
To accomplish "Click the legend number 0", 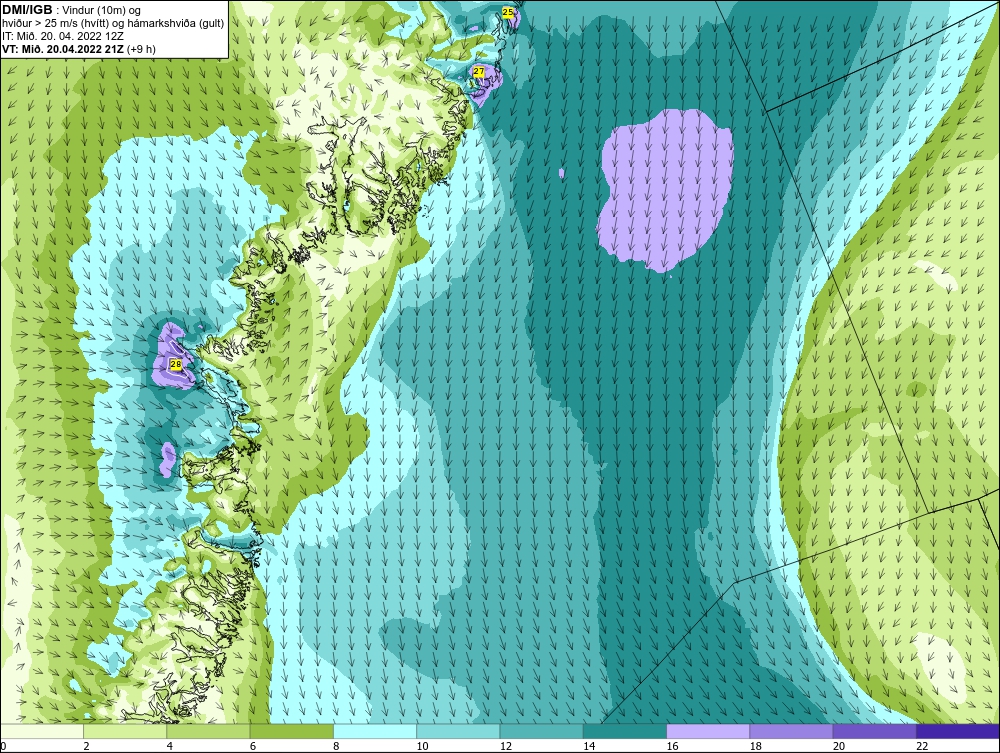I will [3, 747].
